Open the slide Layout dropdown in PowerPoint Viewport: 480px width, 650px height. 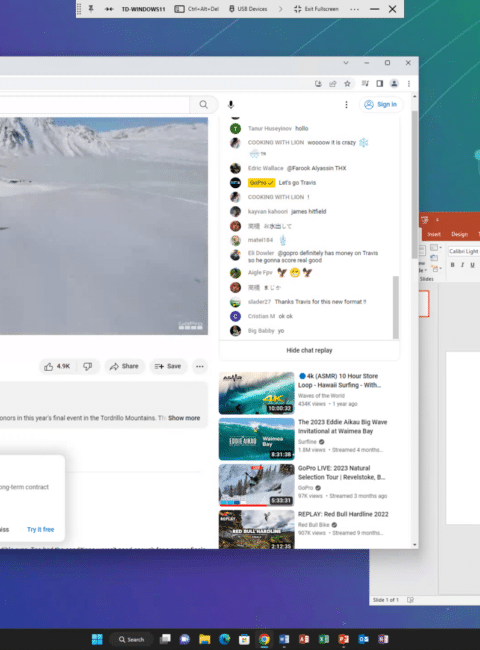[435, 248]
